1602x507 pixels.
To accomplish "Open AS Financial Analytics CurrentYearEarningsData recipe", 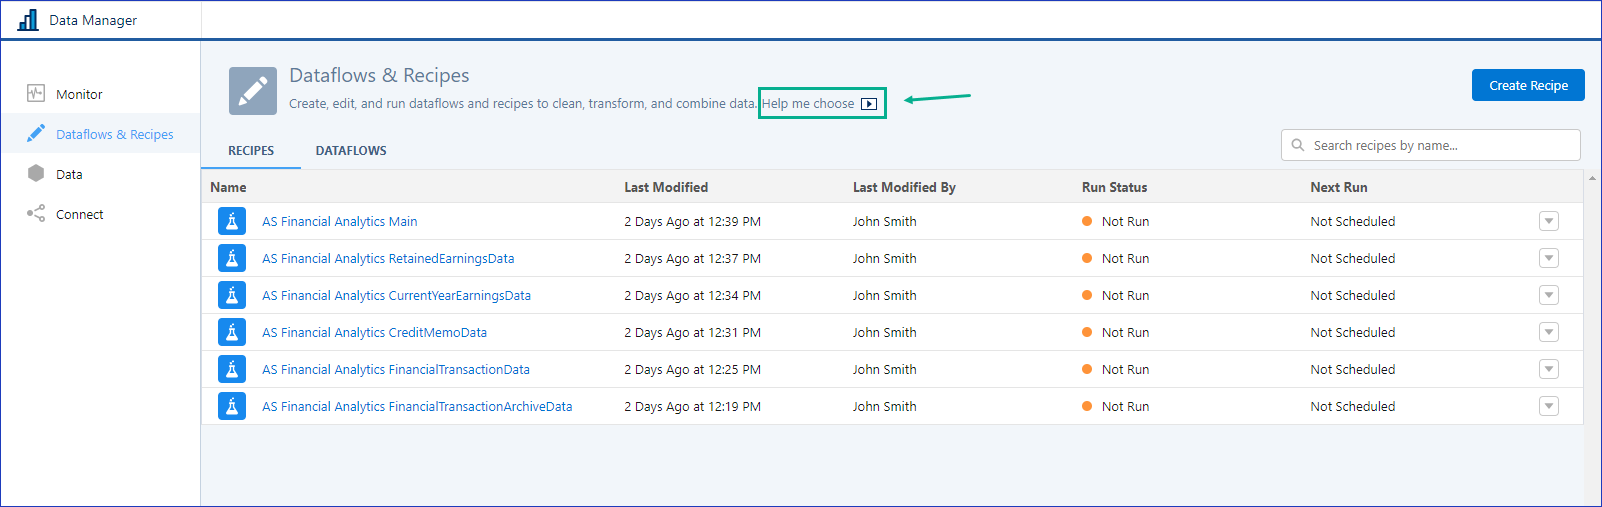I will [x=396, y=296].
